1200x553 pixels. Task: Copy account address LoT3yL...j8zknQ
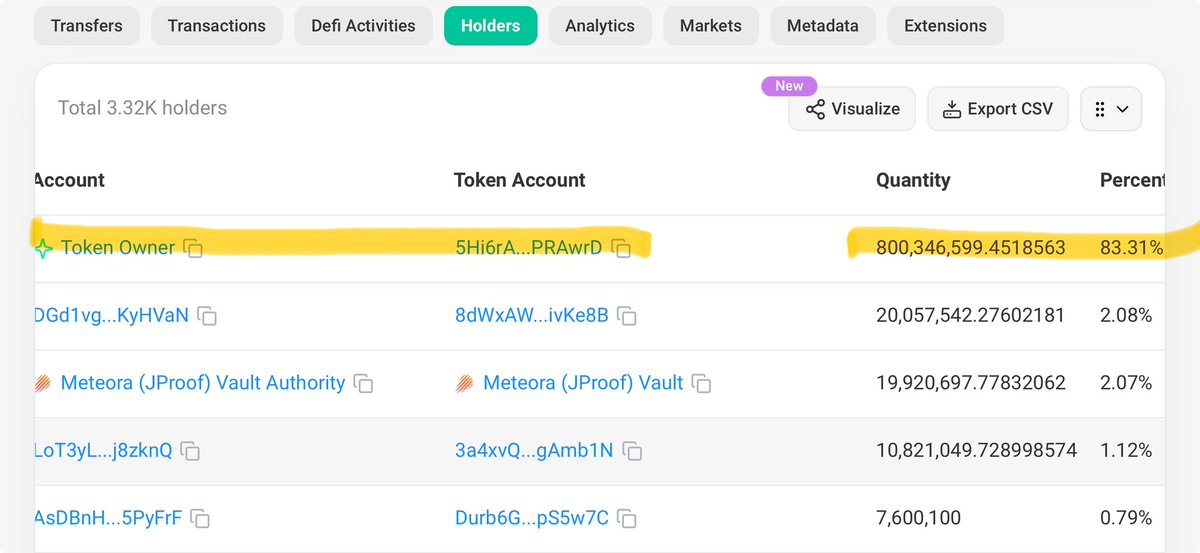190,451
